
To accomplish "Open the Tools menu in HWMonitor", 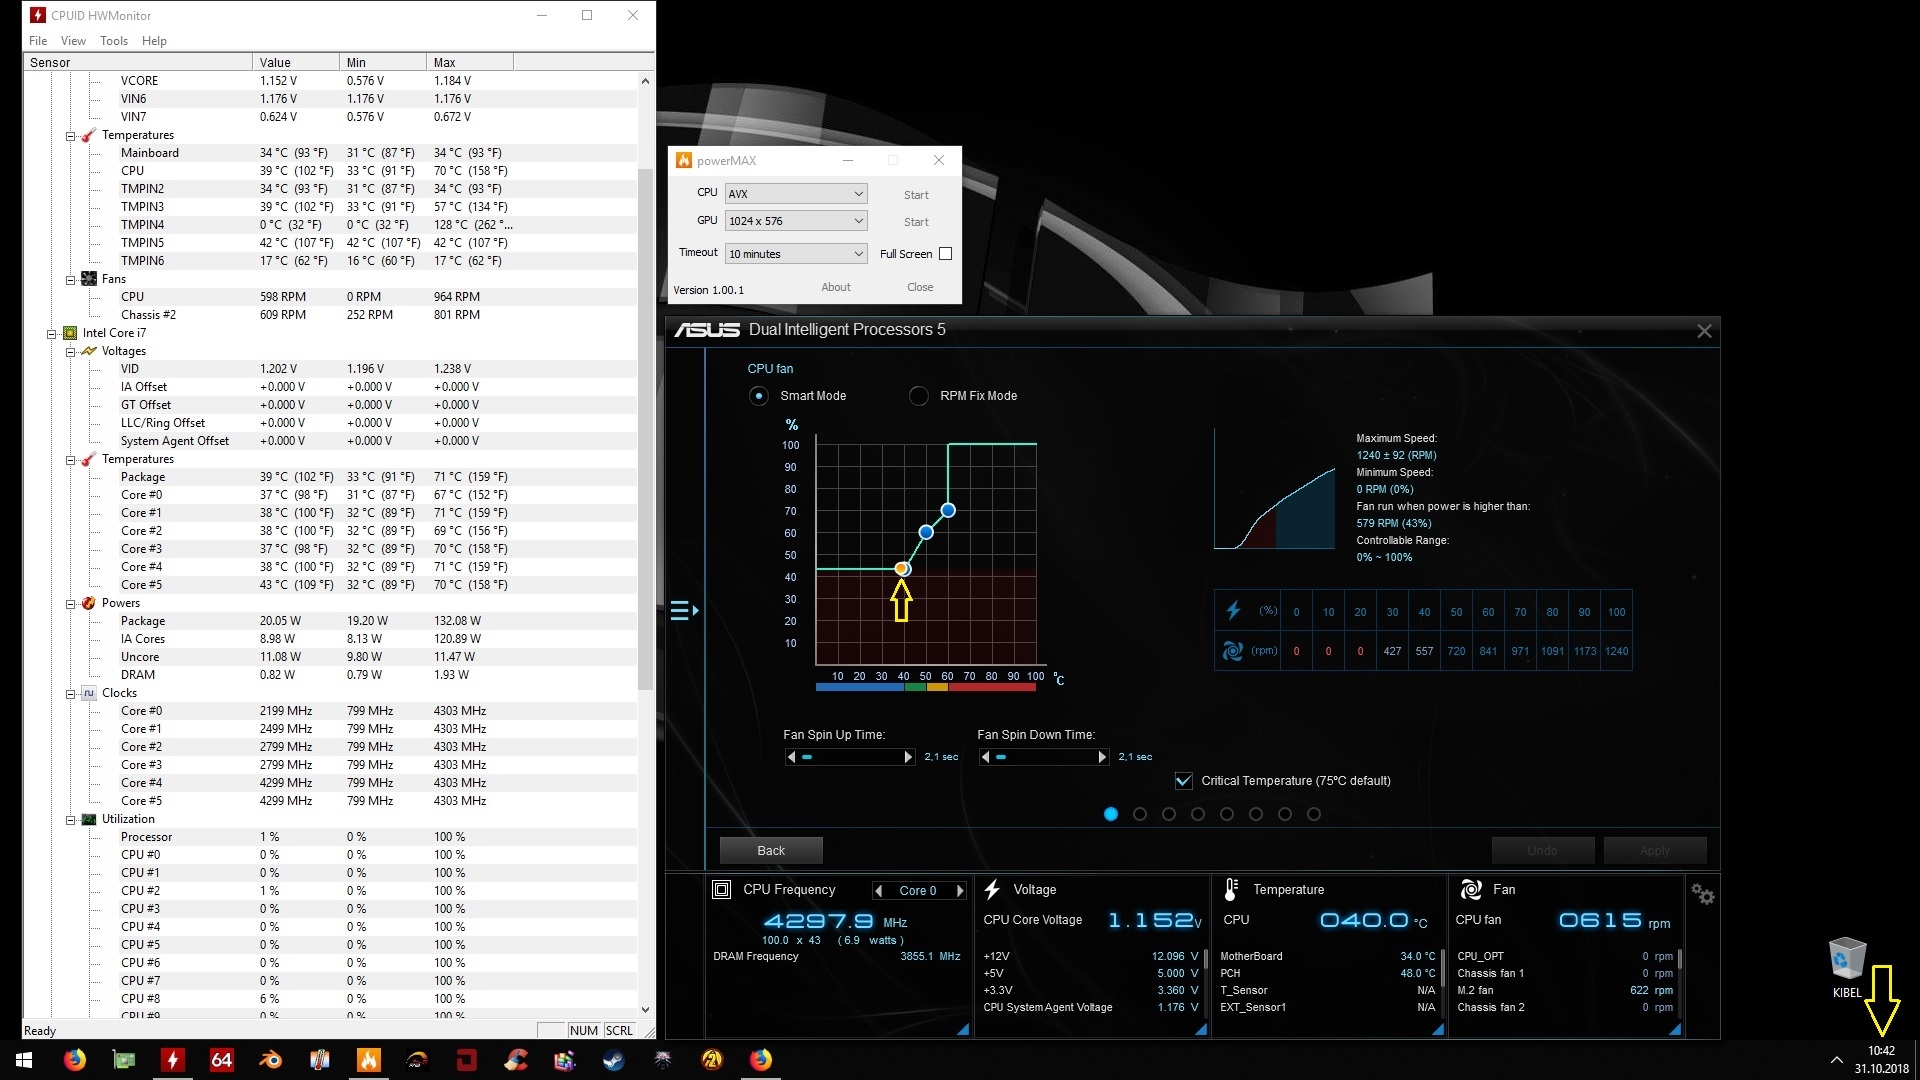I will [113, 41].
